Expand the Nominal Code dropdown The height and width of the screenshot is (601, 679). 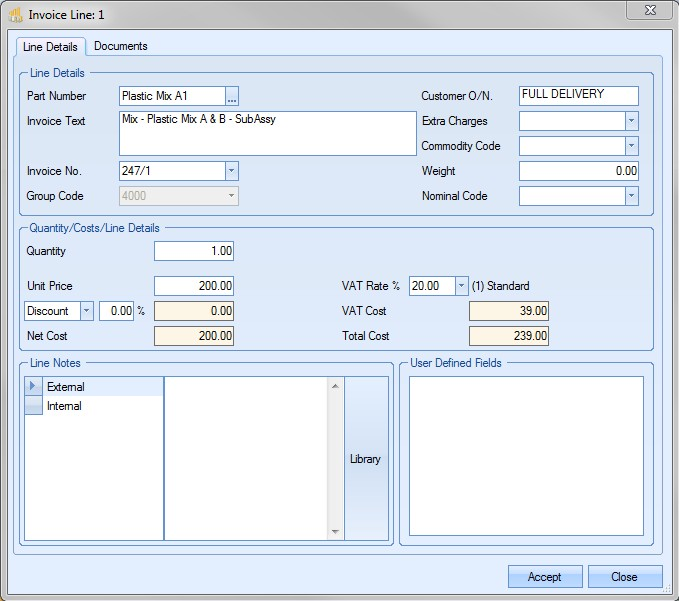(x=631, y=196)
